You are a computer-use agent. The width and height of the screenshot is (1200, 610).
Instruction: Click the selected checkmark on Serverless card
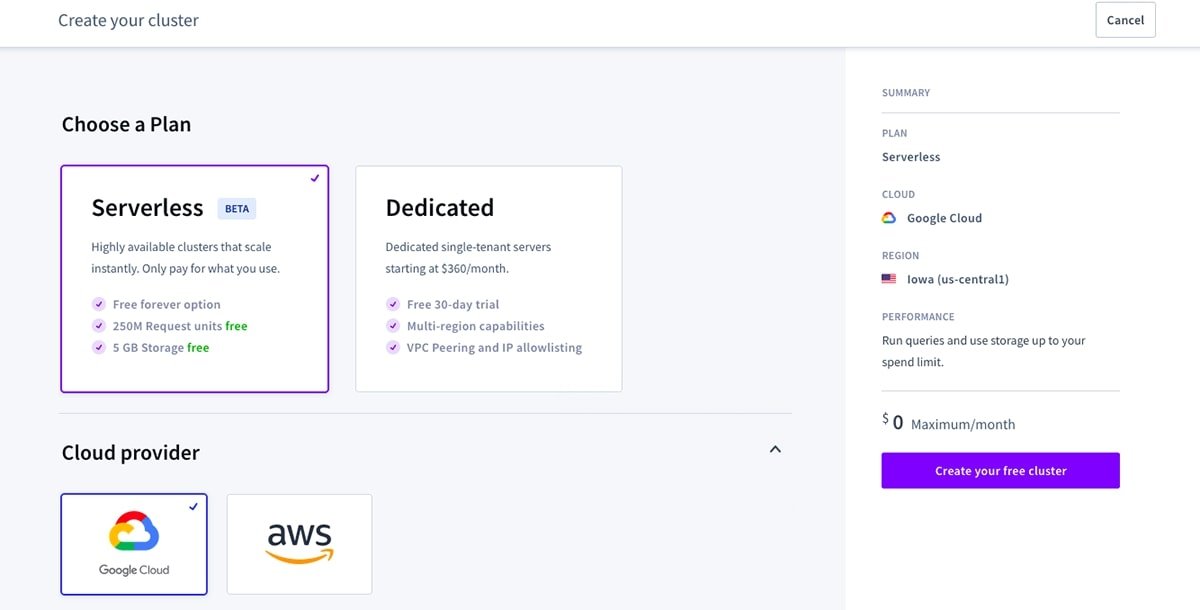tap(315, 178)
